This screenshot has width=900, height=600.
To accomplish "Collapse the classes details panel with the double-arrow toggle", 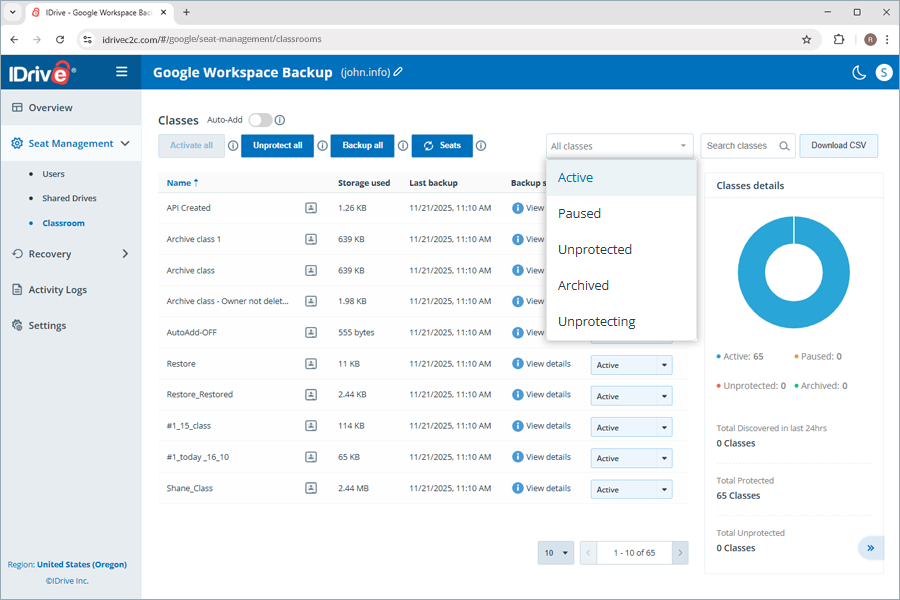I will (871, 548).
